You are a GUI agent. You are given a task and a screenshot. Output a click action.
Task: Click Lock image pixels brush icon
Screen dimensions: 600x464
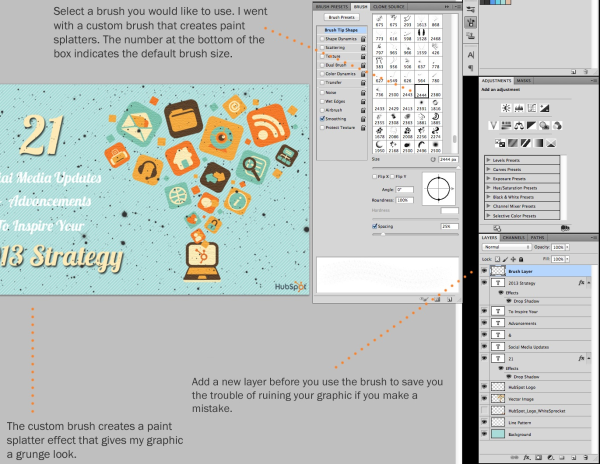(x=505, y=259)
